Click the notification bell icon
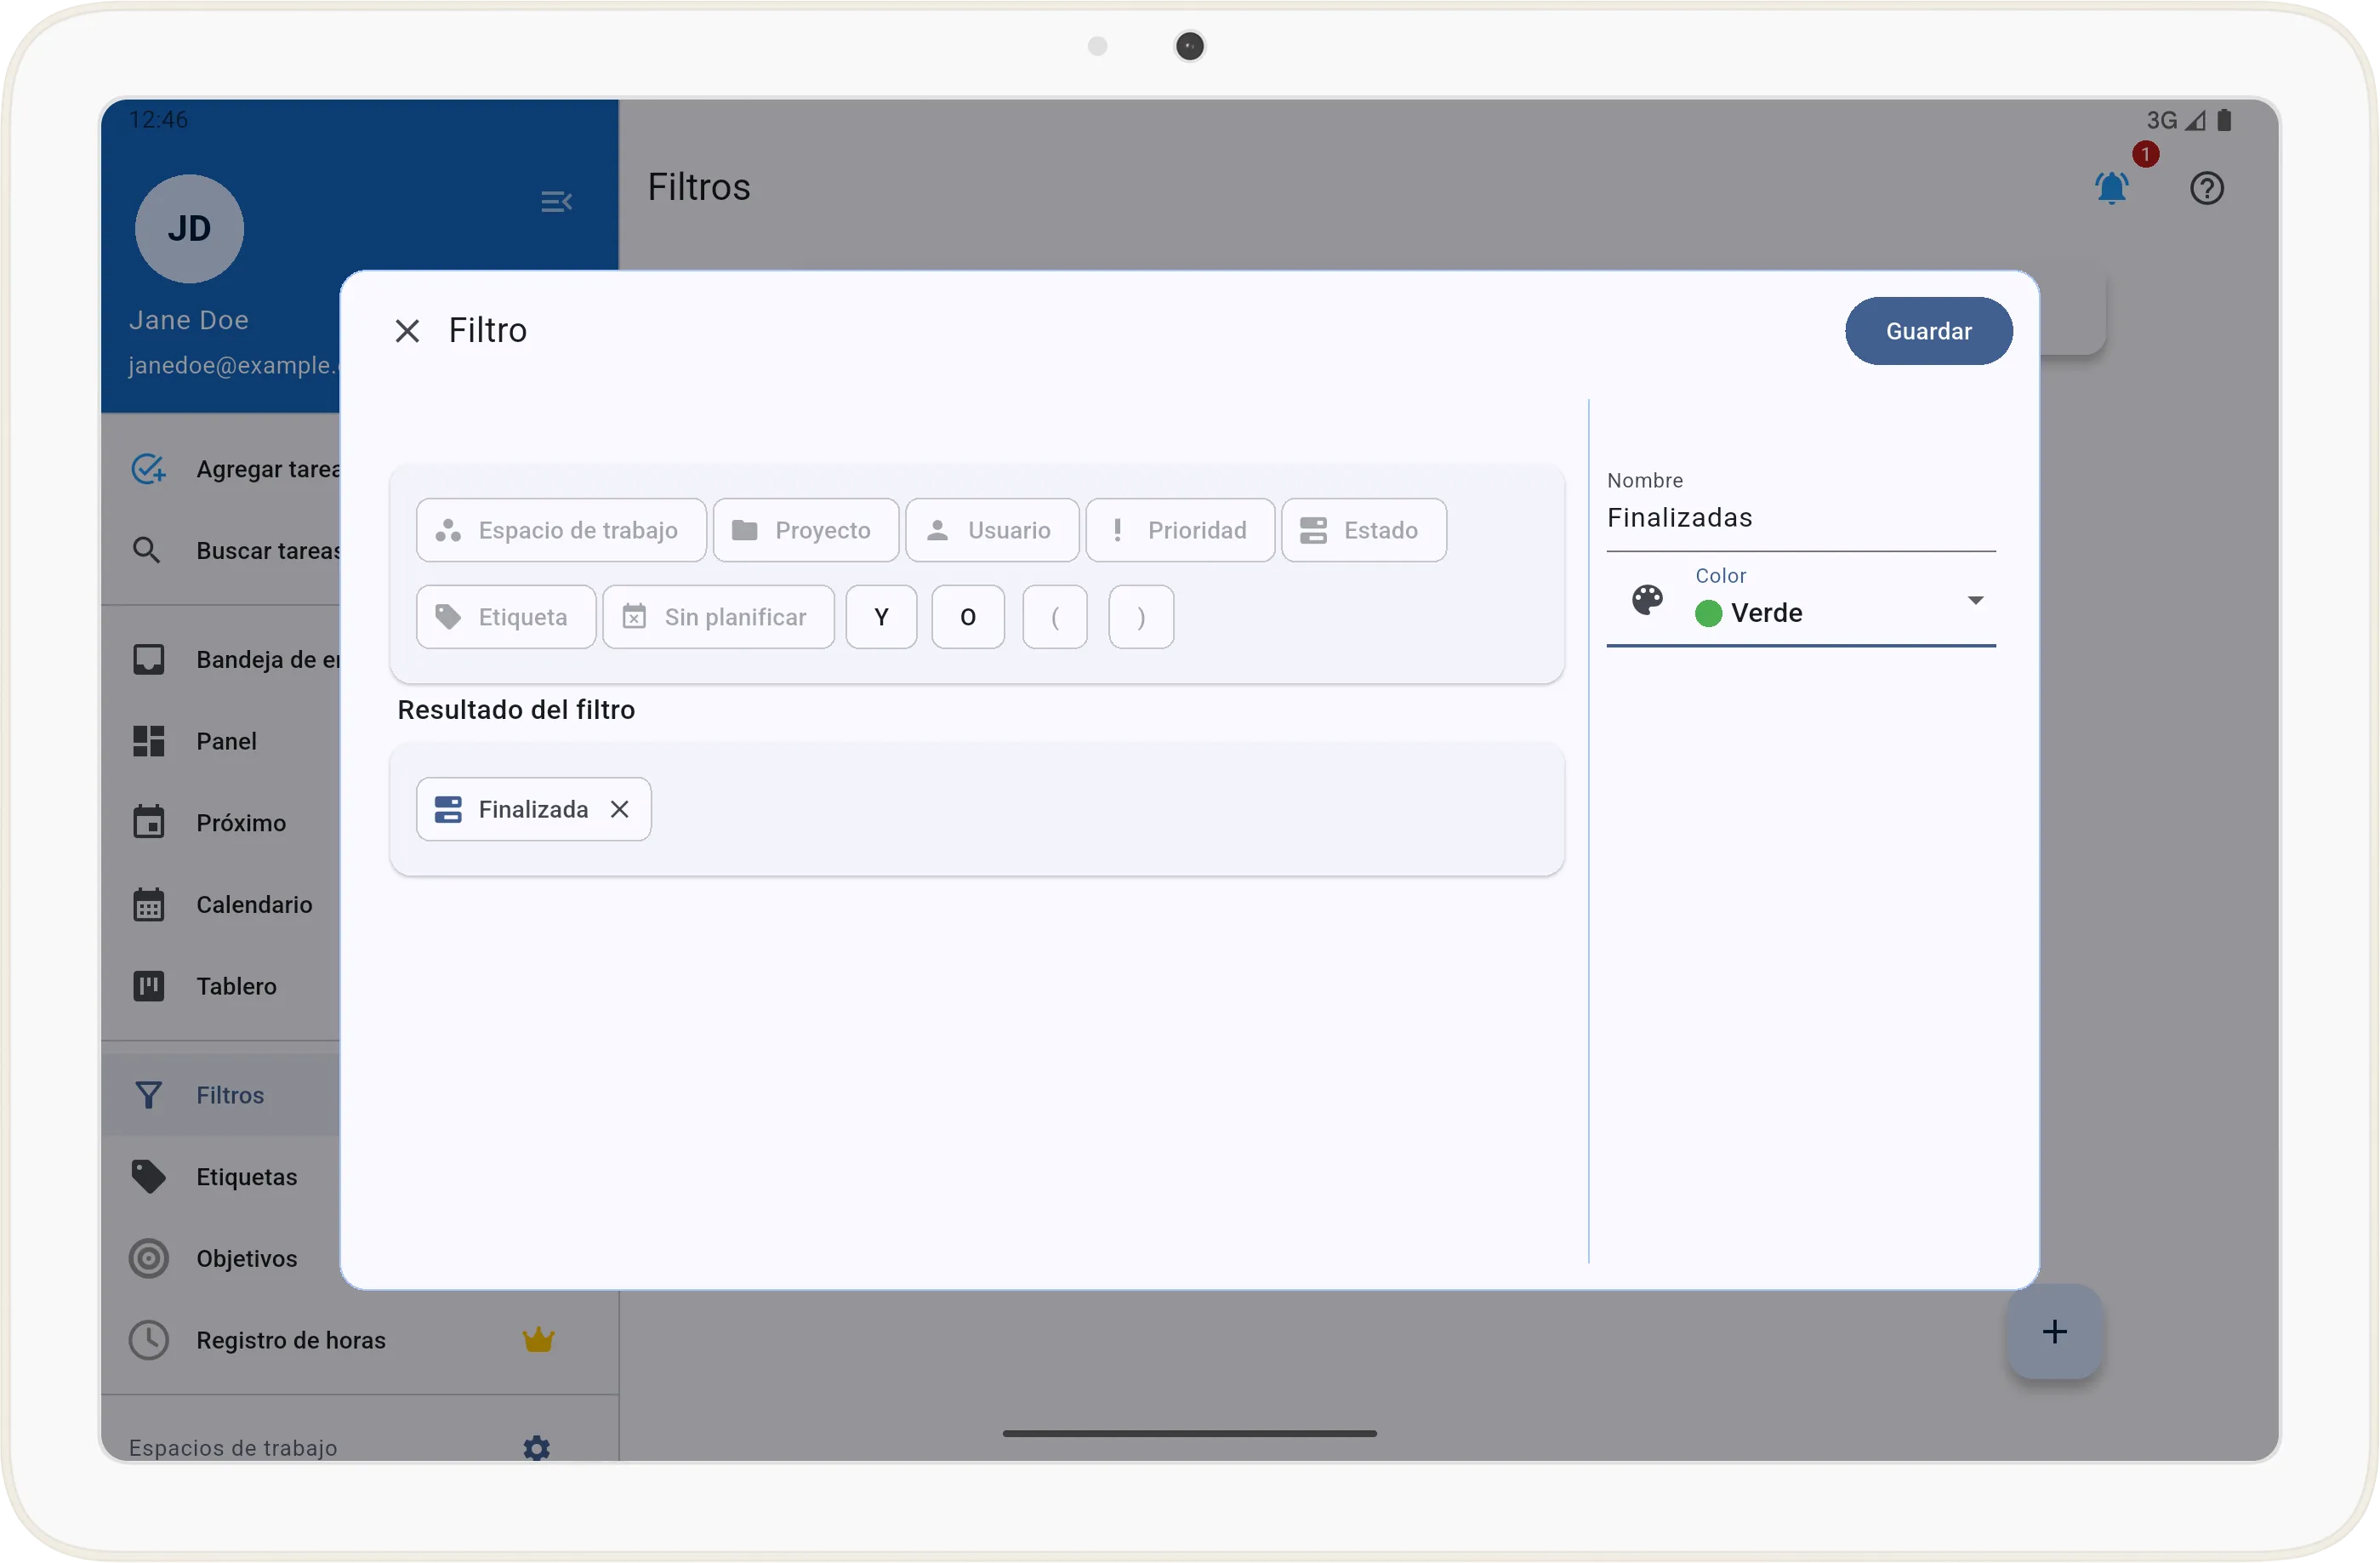This screenshot has width=2380, height=1563. click(x=2111, y=188)
